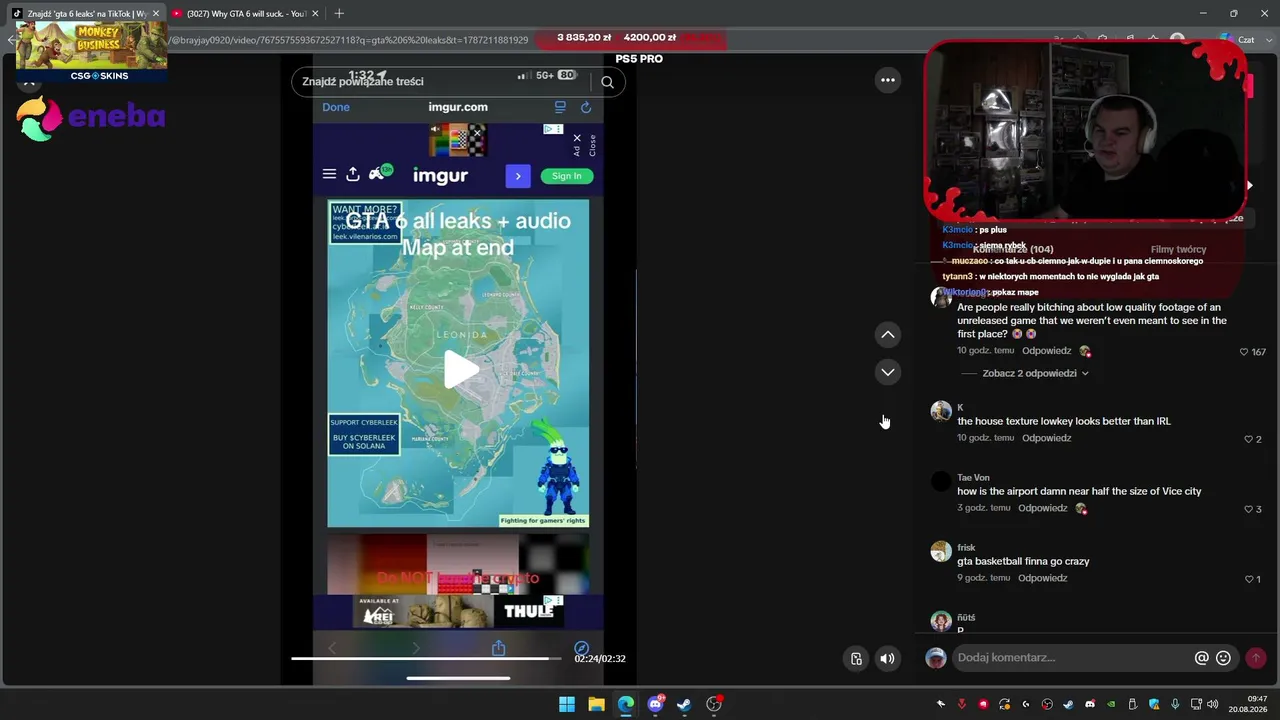Screen dimensions: 1280x720
Task: Open a new browser tab
Action: click(339, 14)
